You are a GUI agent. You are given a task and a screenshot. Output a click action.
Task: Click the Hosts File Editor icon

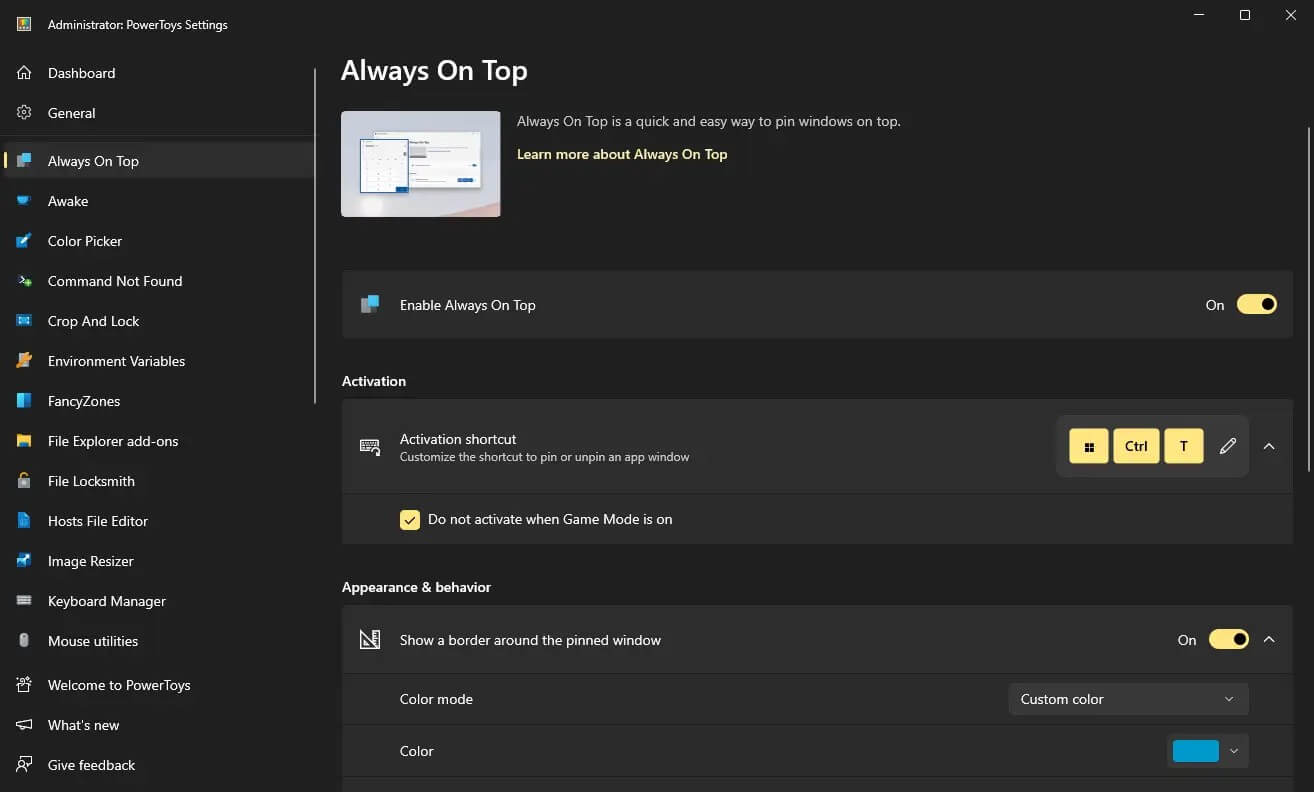[24, 521]
